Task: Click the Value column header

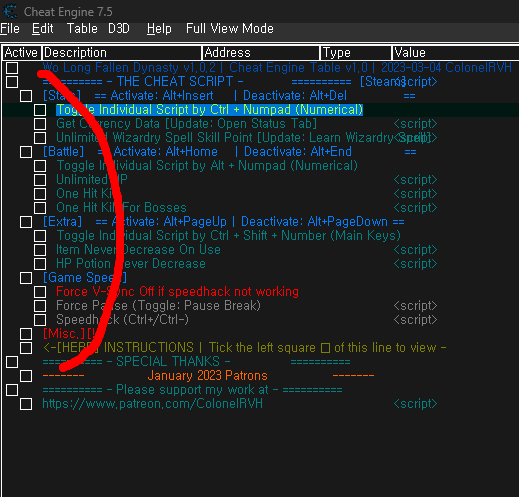Action: click(455, 53)
